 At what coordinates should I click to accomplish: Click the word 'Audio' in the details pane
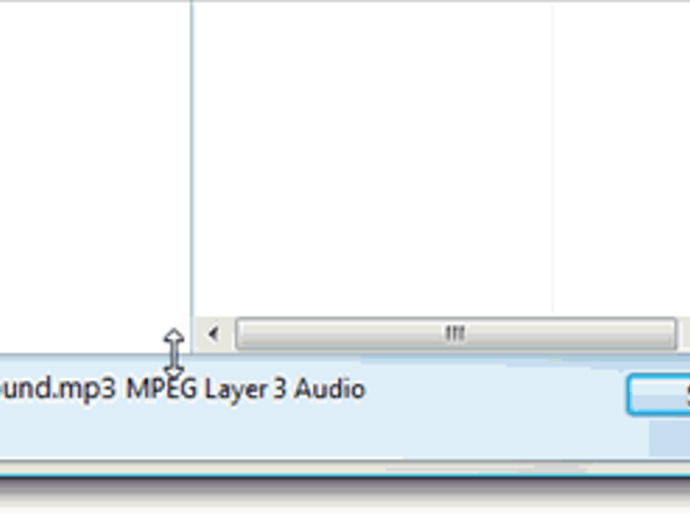(330, 389)
